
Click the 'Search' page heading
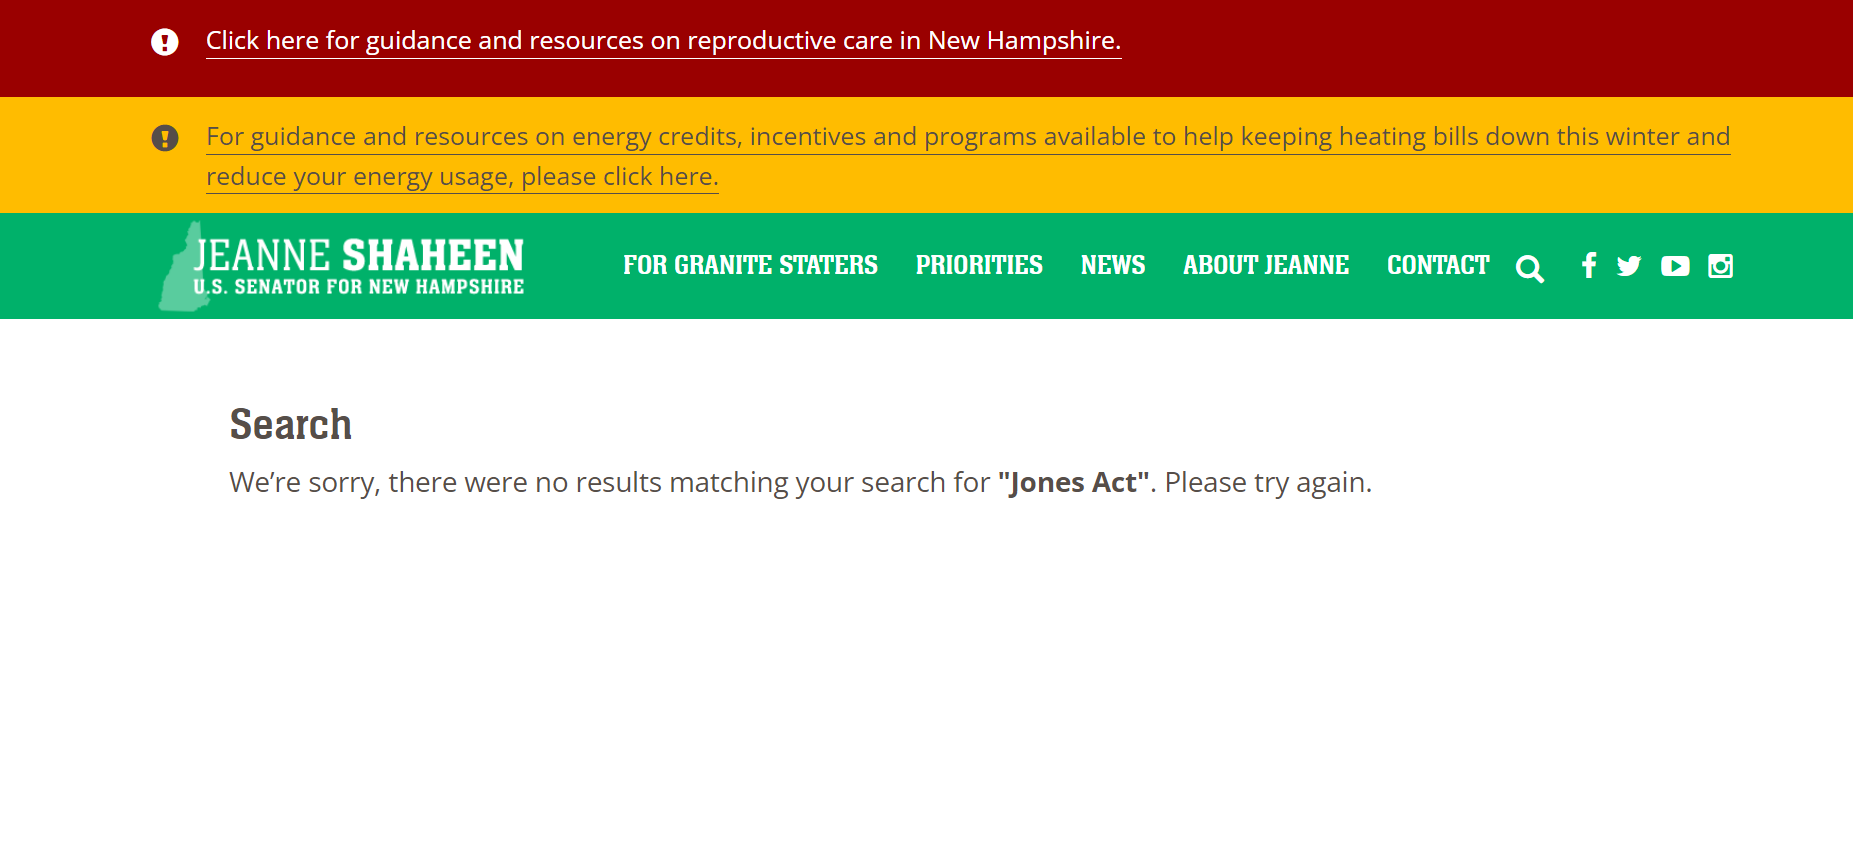coord(291,425)
